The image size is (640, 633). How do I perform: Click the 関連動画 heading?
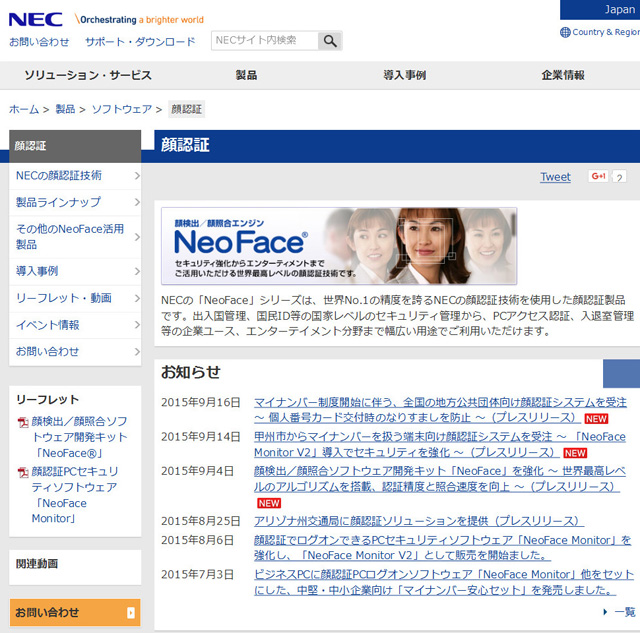point(37,564)
